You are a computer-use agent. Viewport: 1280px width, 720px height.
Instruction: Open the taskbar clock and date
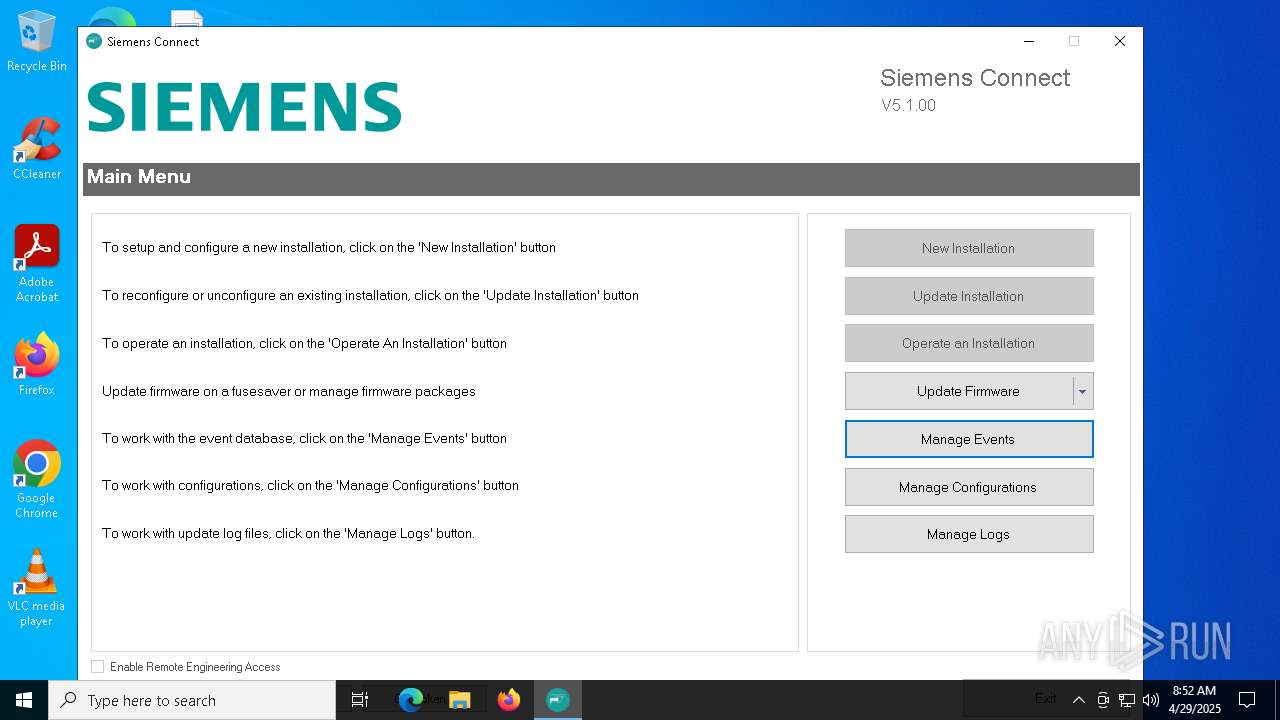[x=1194, y=700]
